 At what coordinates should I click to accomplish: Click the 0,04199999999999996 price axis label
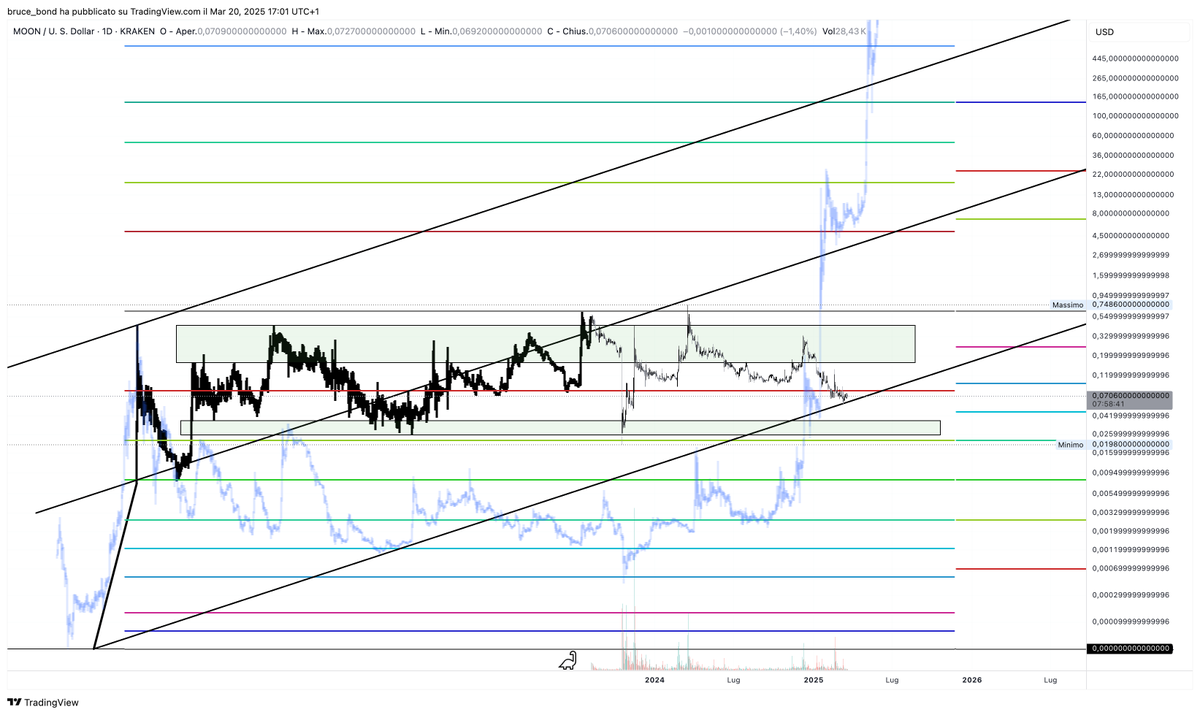click(1130, 415)
